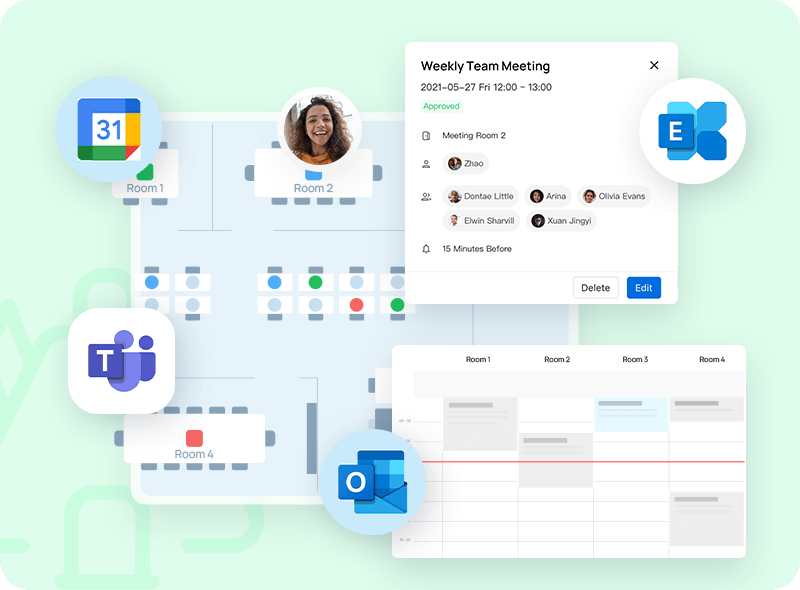This screenshot has height=590, width=800.
Task: Select the Room 2 column header in schedule
Action: pyautogui.click(x=557, y=360)
